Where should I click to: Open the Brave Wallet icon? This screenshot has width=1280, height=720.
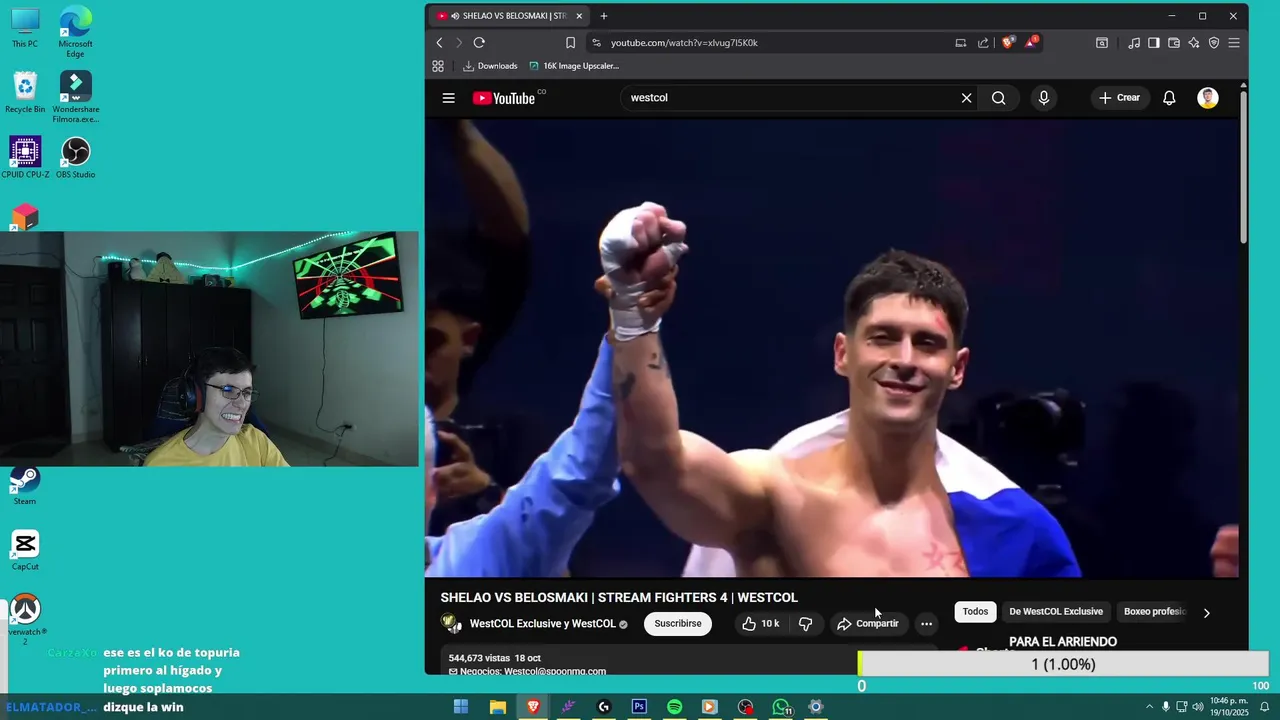click(1174, 43)
